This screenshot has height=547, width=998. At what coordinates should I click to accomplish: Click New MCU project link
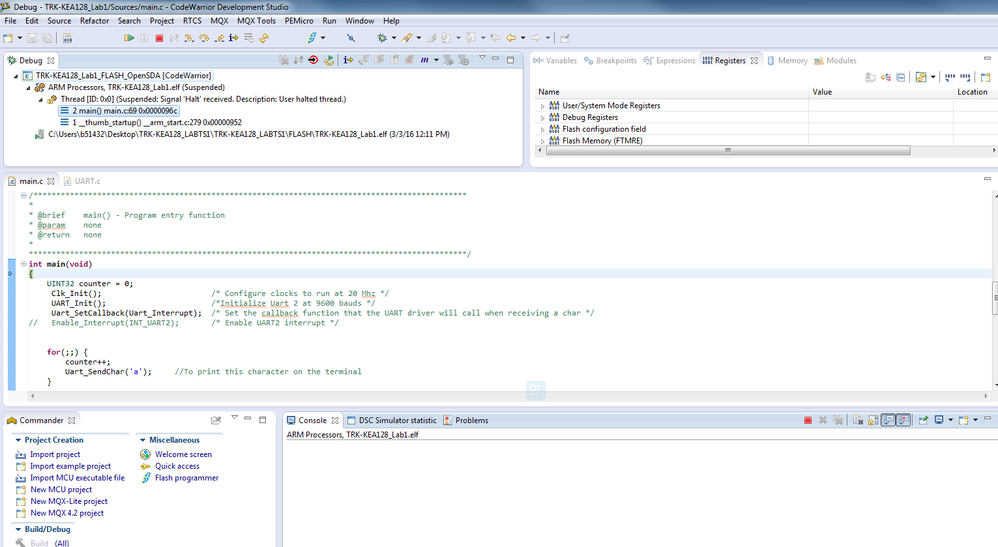pos(61,490)
